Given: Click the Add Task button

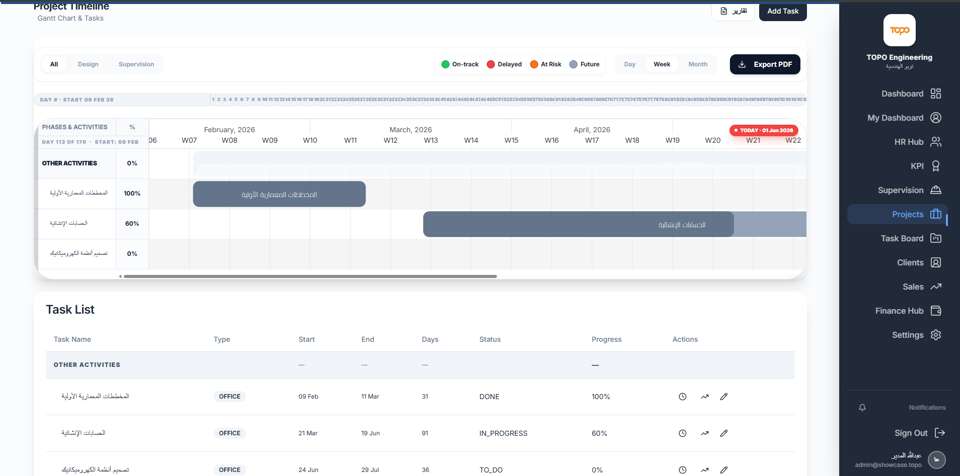Looking at the screenshot, I should 782,11.
